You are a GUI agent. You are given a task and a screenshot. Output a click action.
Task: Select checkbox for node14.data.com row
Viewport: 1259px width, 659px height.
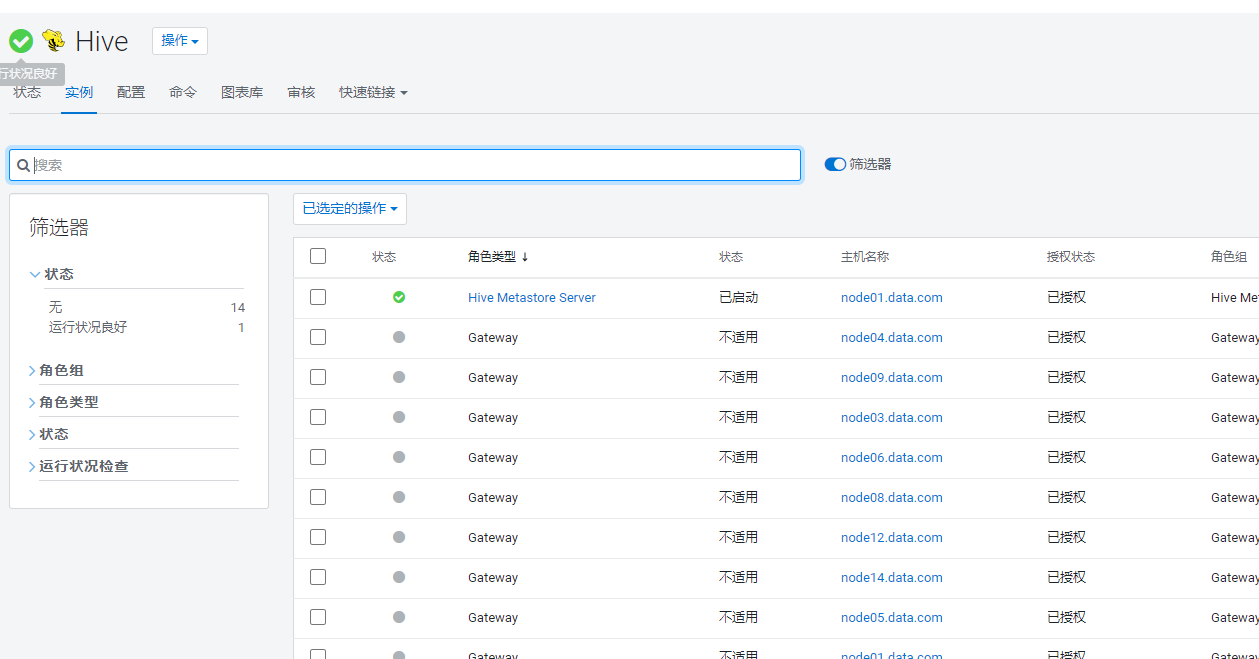[318, 577]
